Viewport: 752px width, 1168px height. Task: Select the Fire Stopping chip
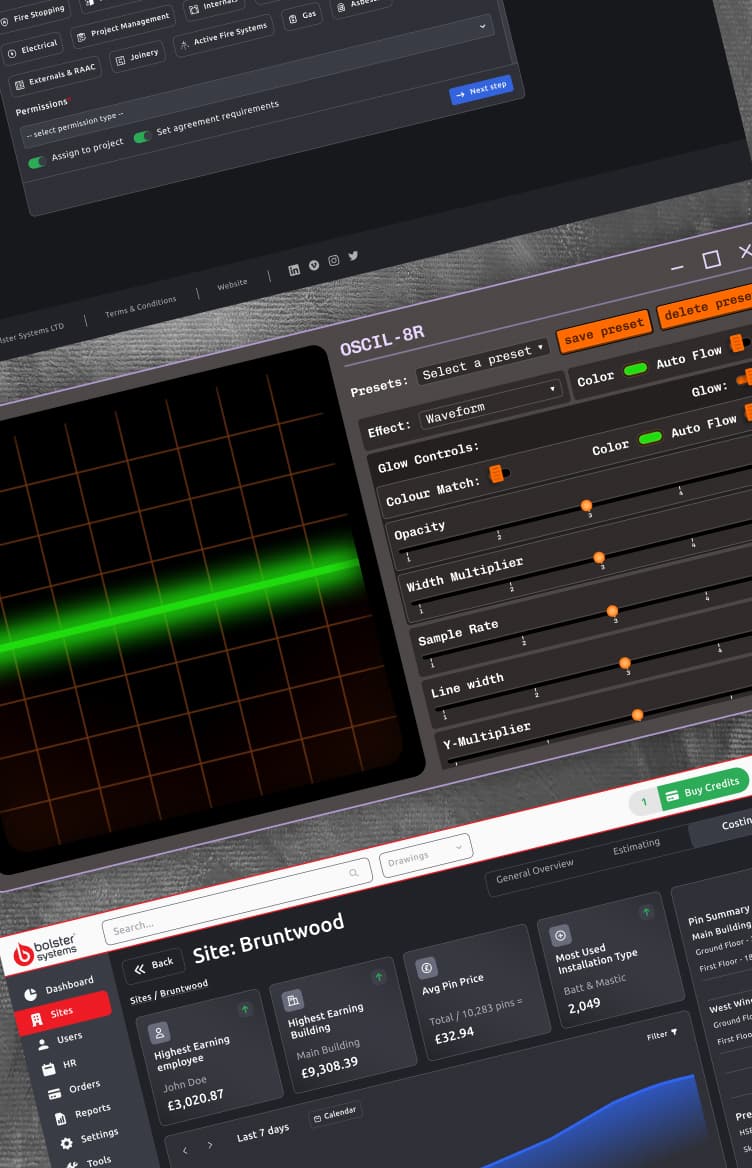click(x=34, y=15)
